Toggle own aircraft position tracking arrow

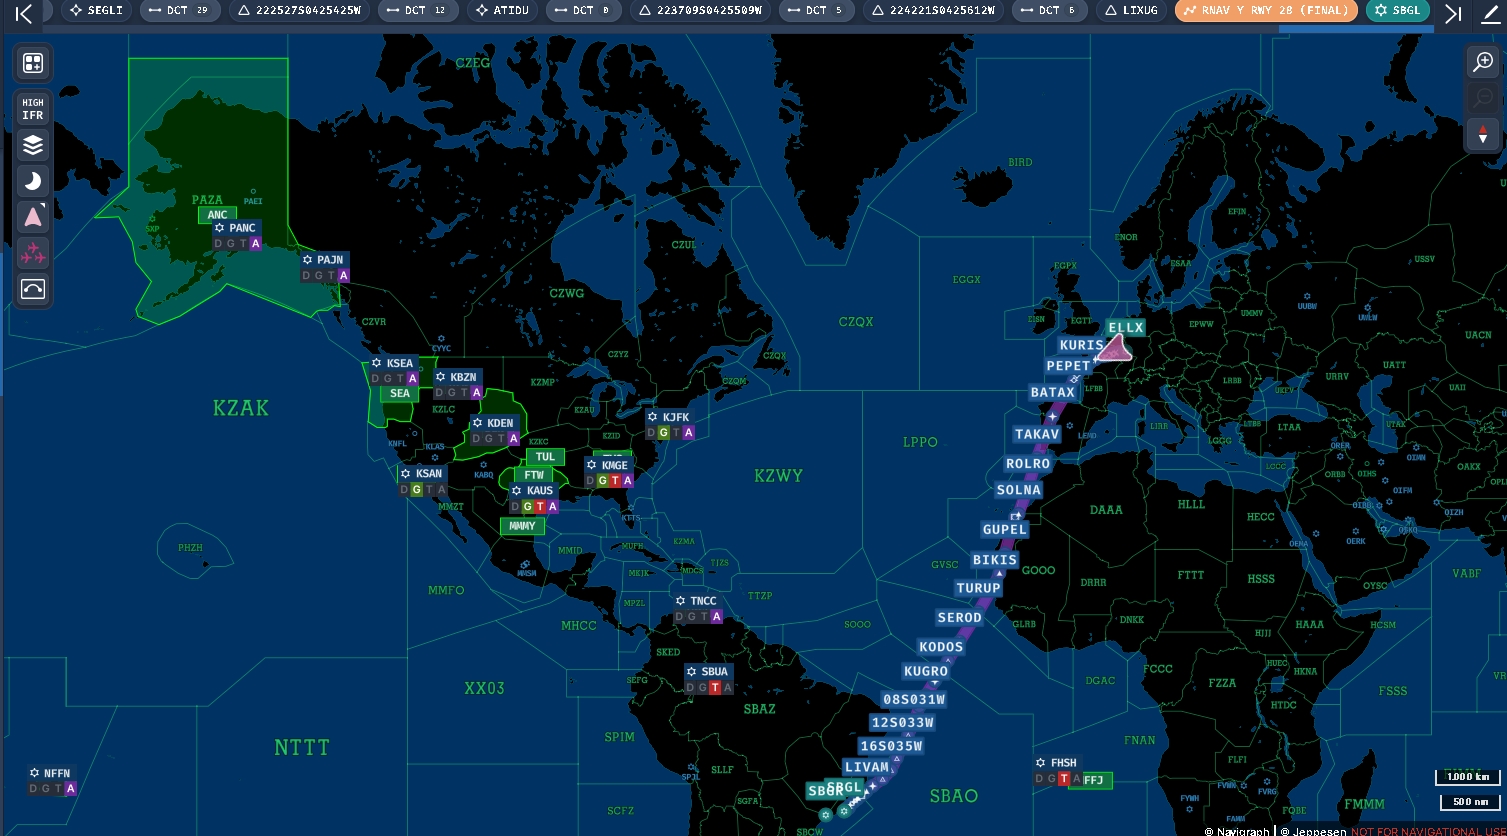click(33, 217)
